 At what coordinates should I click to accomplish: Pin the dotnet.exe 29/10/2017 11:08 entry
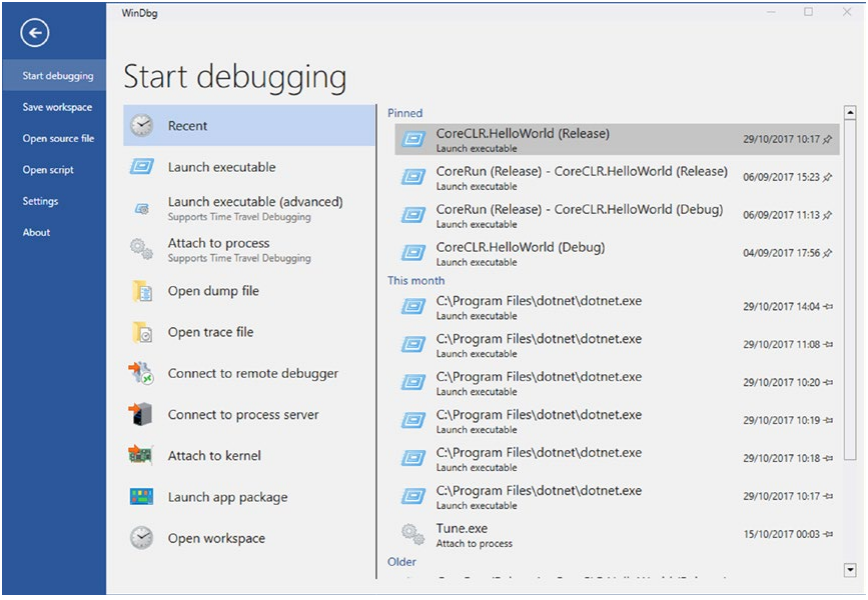pos(828,344)
